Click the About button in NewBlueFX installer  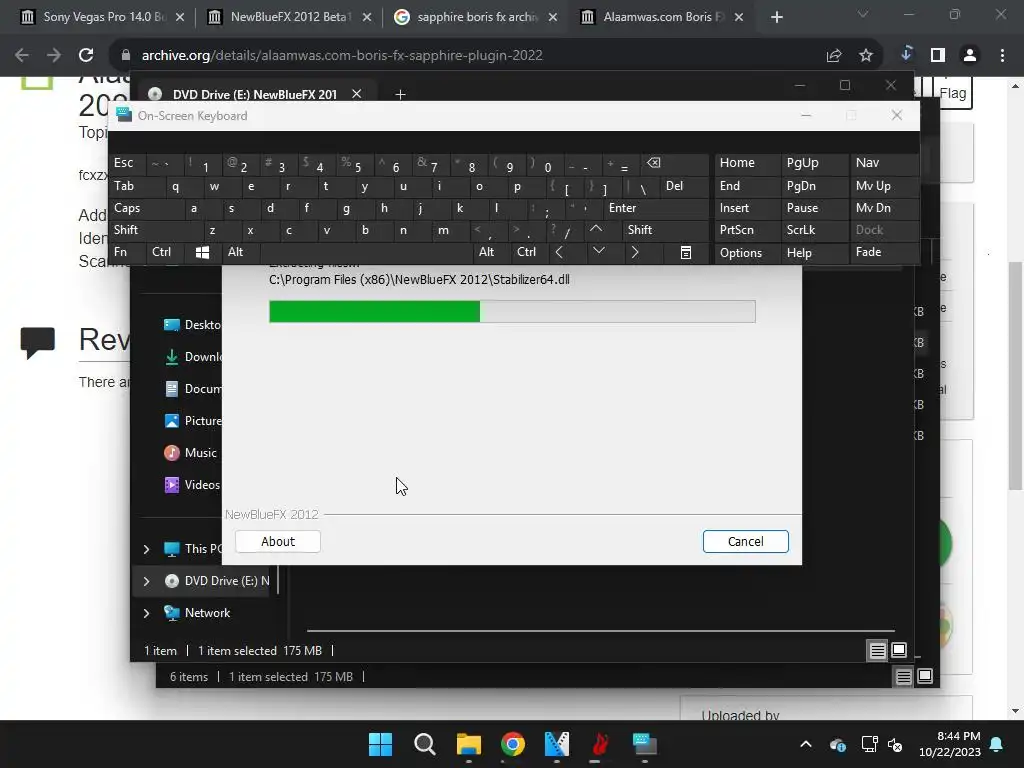pyautogui.click(x=278, y=541)
